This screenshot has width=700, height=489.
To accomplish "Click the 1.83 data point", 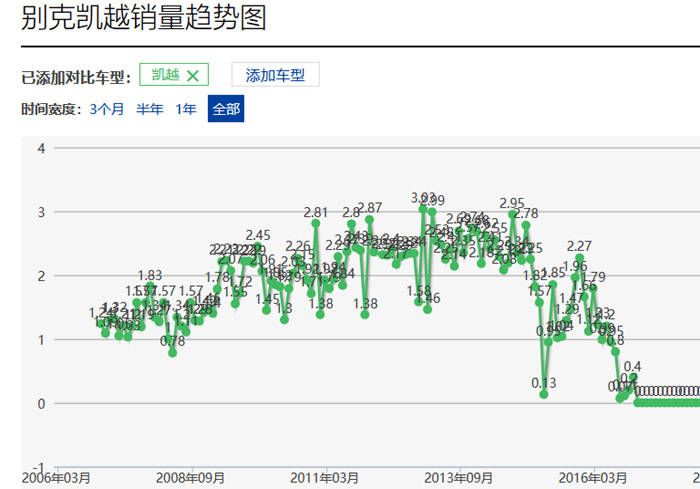I will coord(150,286).
